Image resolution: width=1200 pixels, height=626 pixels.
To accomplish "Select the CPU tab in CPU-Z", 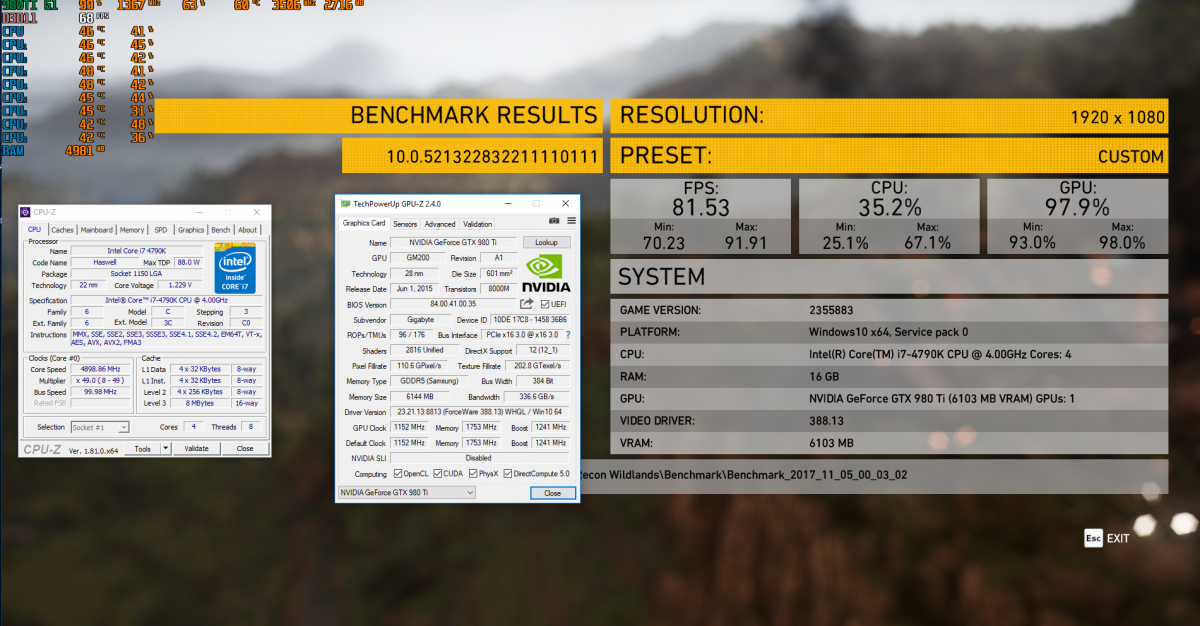I will coord(34,229).
